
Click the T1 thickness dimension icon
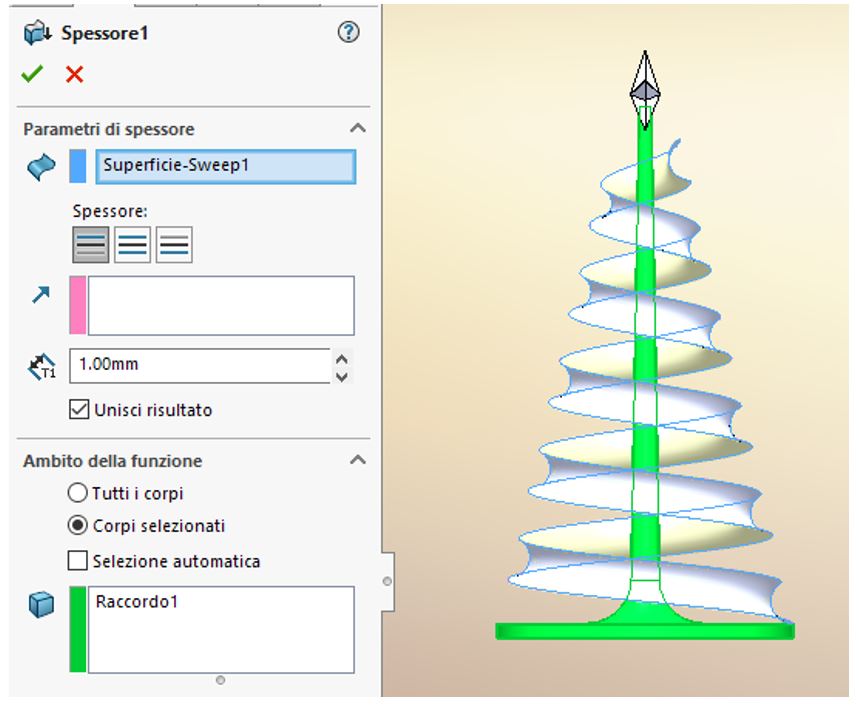42,366
